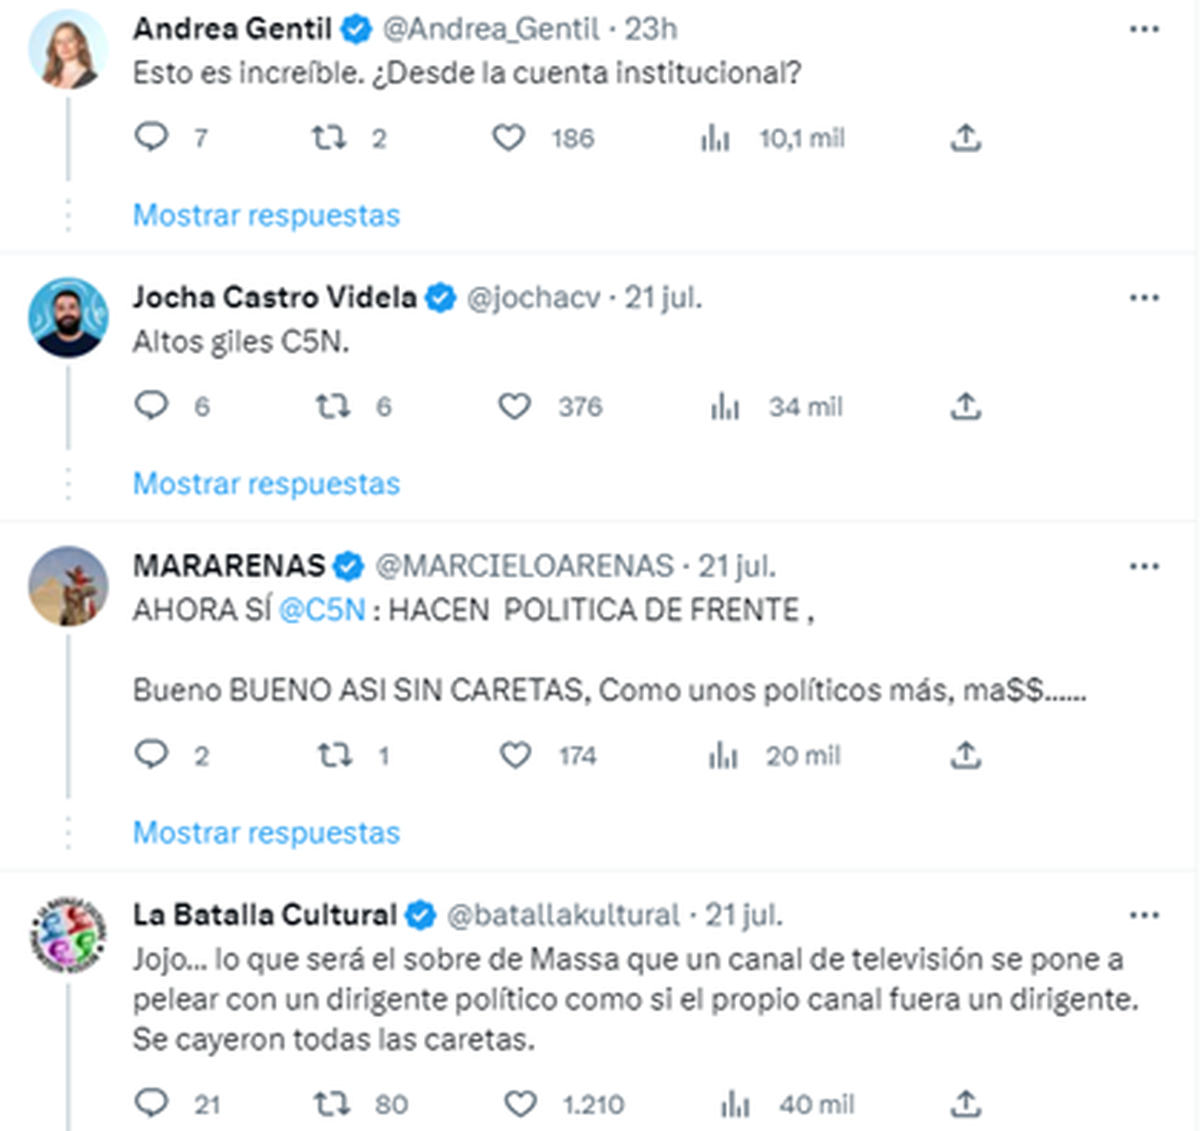Open more options for Andrea Gentil's tweet

(x=1144, y=29)
